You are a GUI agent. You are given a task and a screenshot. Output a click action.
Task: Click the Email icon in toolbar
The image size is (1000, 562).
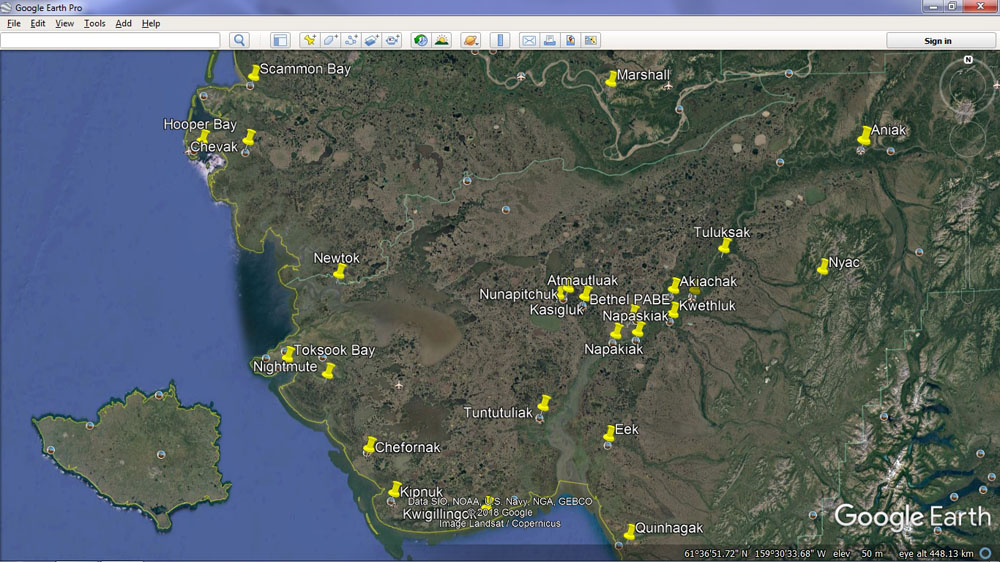pos(529,40)
